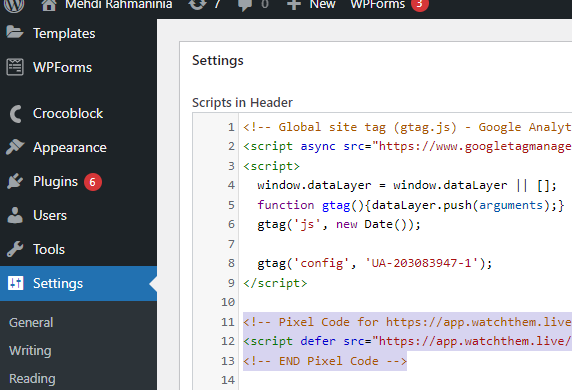Open the Mehdi Rahmaninia site link
The height and width of the screenshot is (390, 572).
119,5
